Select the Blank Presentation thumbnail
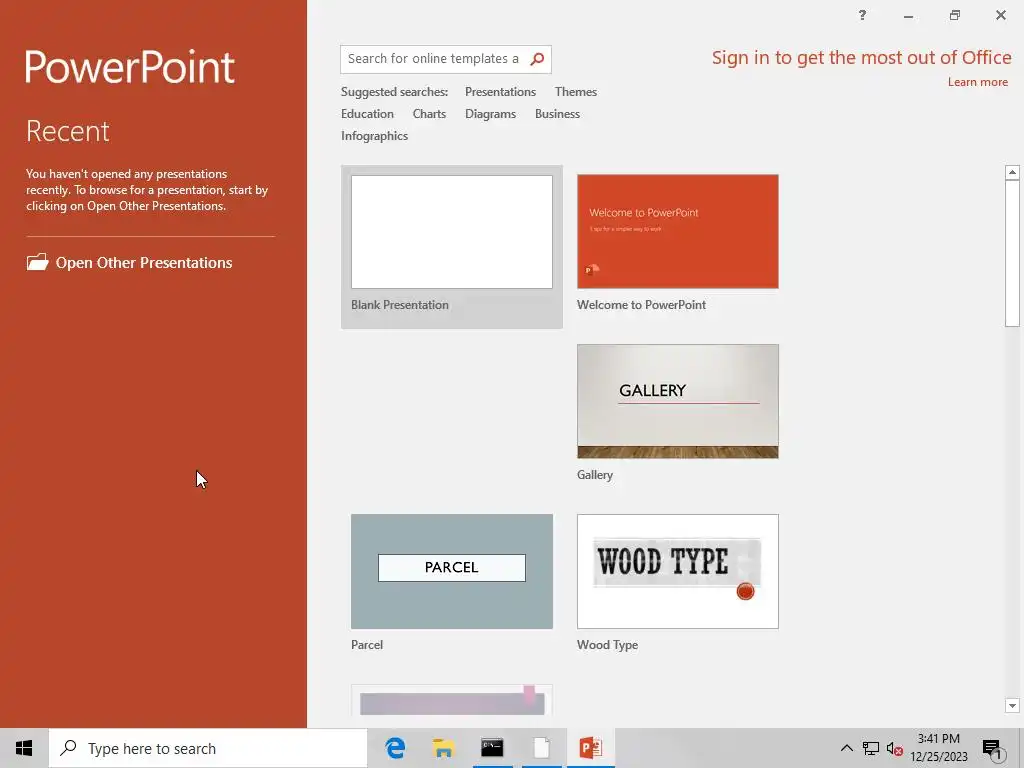The image size is (1024, 768). tap(452, 232)
